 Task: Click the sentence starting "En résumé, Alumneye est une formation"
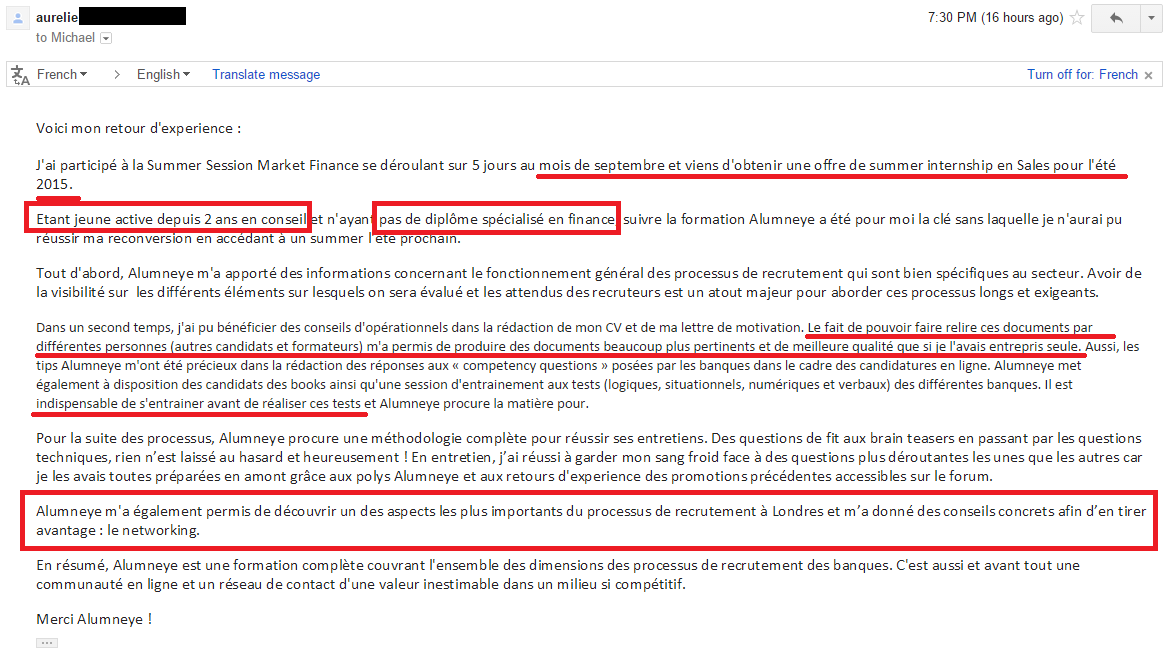[x=558, y=575]
